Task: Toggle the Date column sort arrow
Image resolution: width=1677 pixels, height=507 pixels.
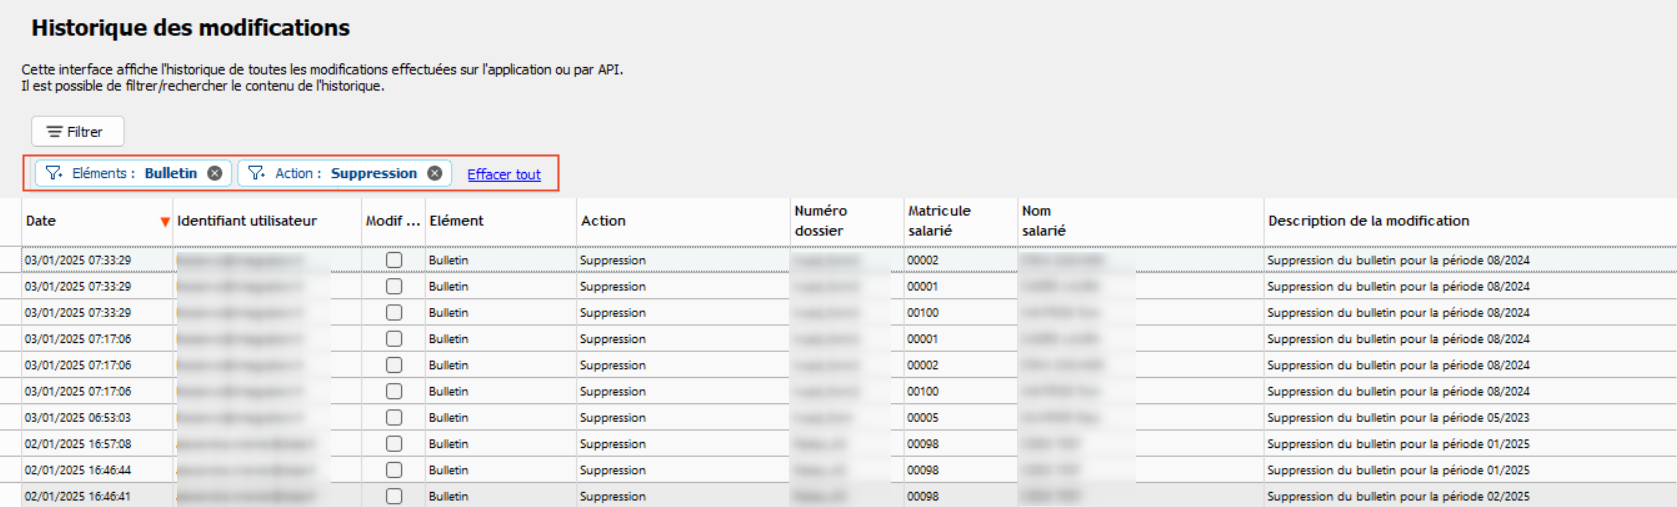Action: click(x=165, y=222)
